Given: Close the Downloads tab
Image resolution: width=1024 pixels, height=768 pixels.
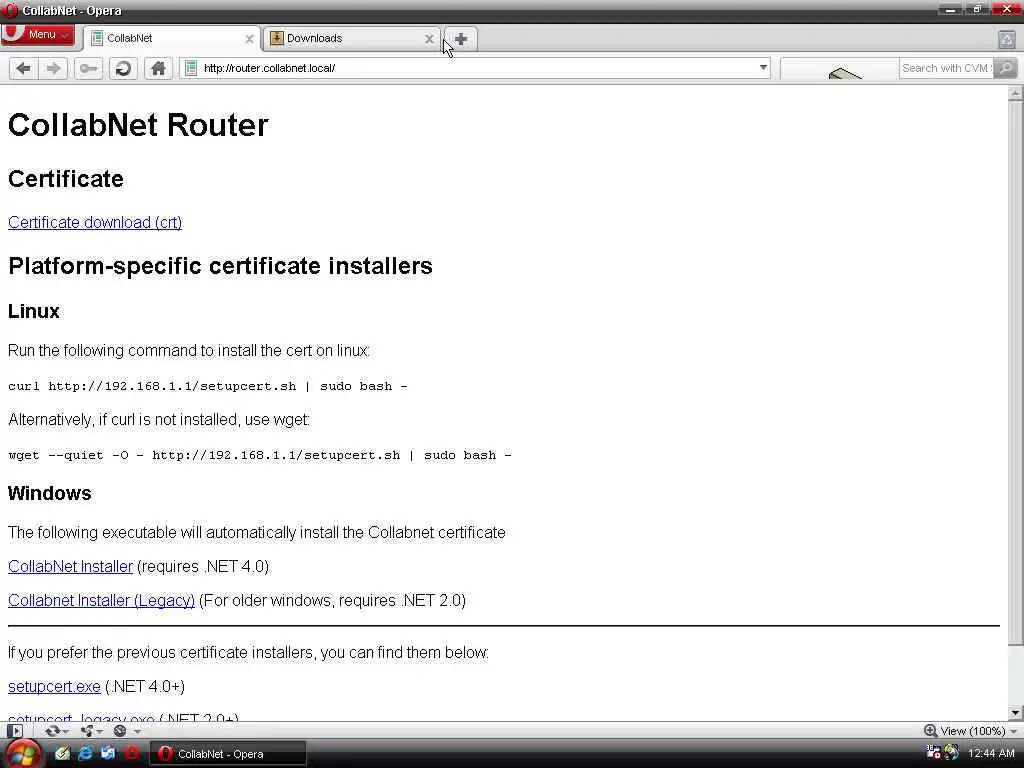Looking at the screenshot, I should coord(429,39).
